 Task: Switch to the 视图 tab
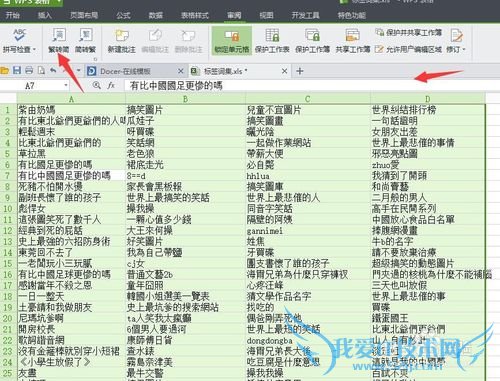[x=266, y=15]
